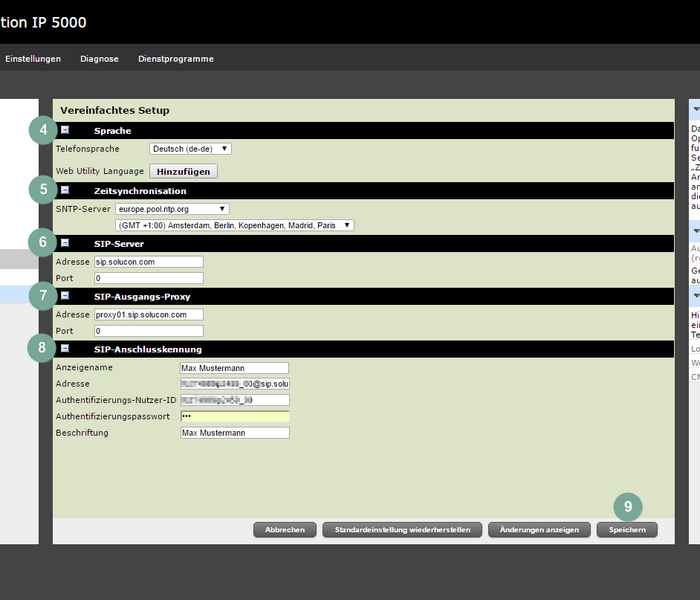Open the Dienstprogramme menu
700x600 pixels.
(176, 59)
